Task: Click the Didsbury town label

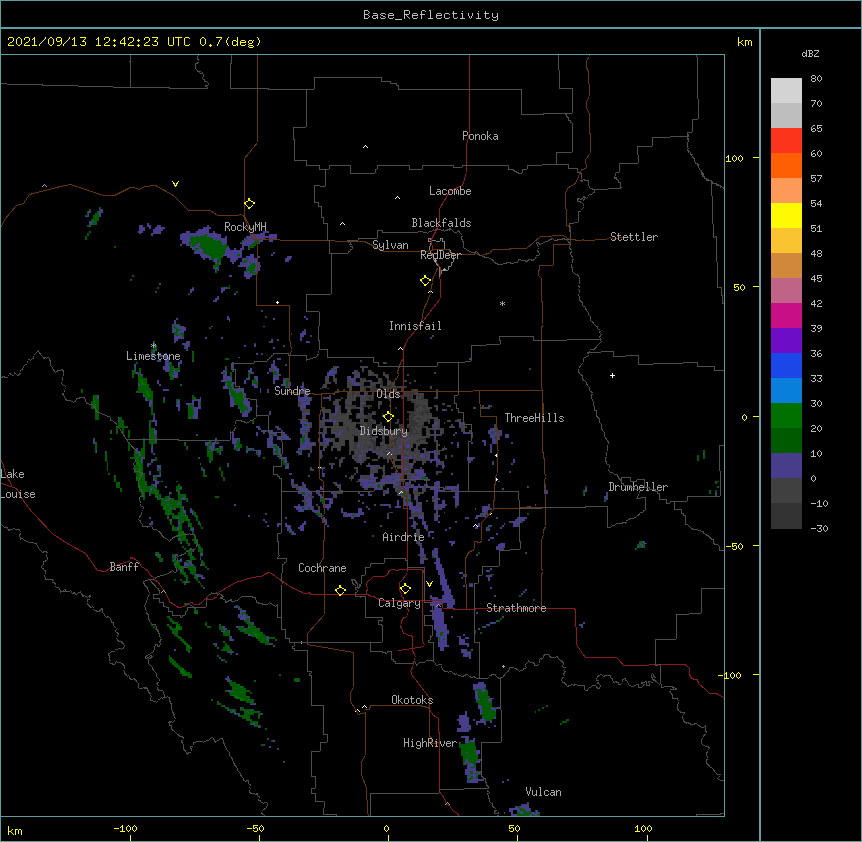Action: point(384,431)
